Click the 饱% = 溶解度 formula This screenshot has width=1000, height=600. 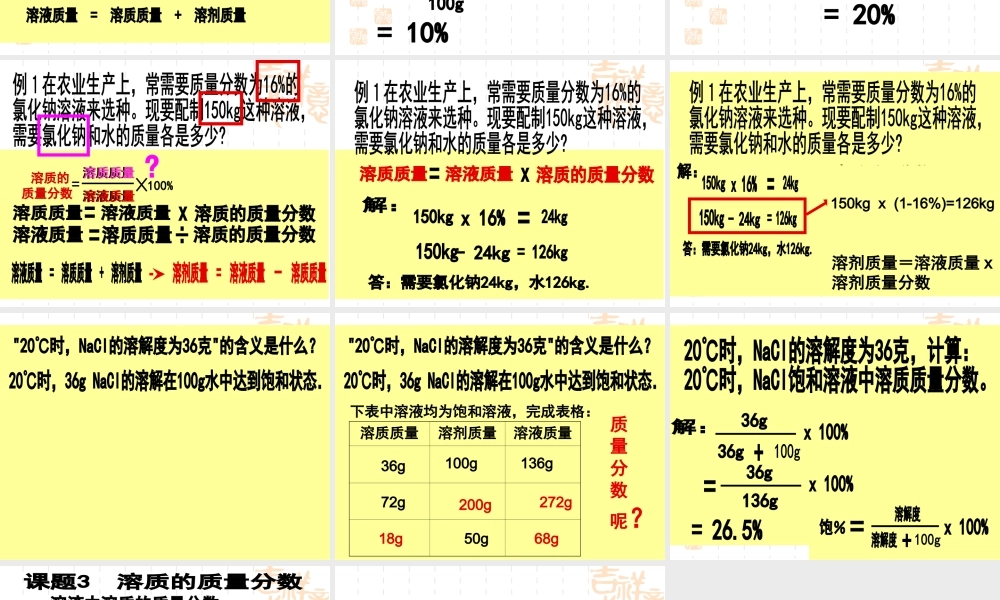point(904,528)
